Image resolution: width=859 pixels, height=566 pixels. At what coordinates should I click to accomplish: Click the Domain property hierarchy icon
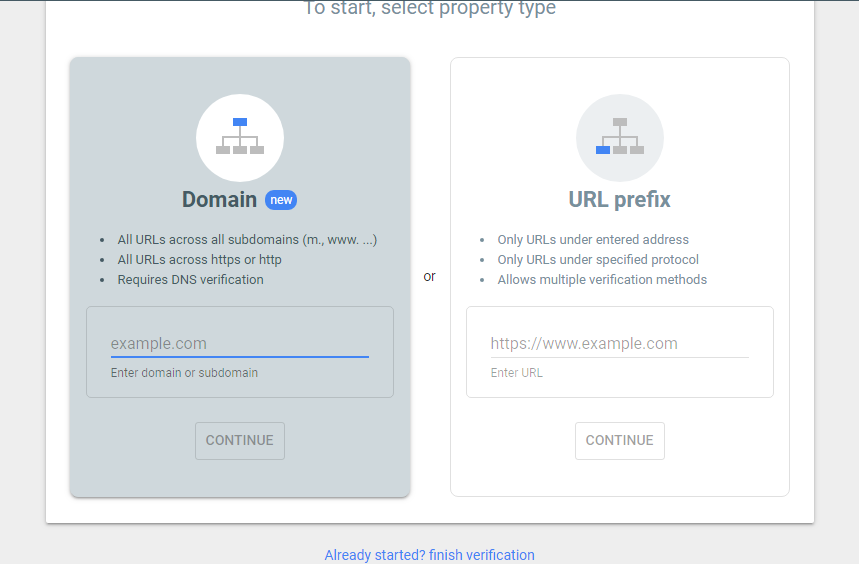coord(240,138)
